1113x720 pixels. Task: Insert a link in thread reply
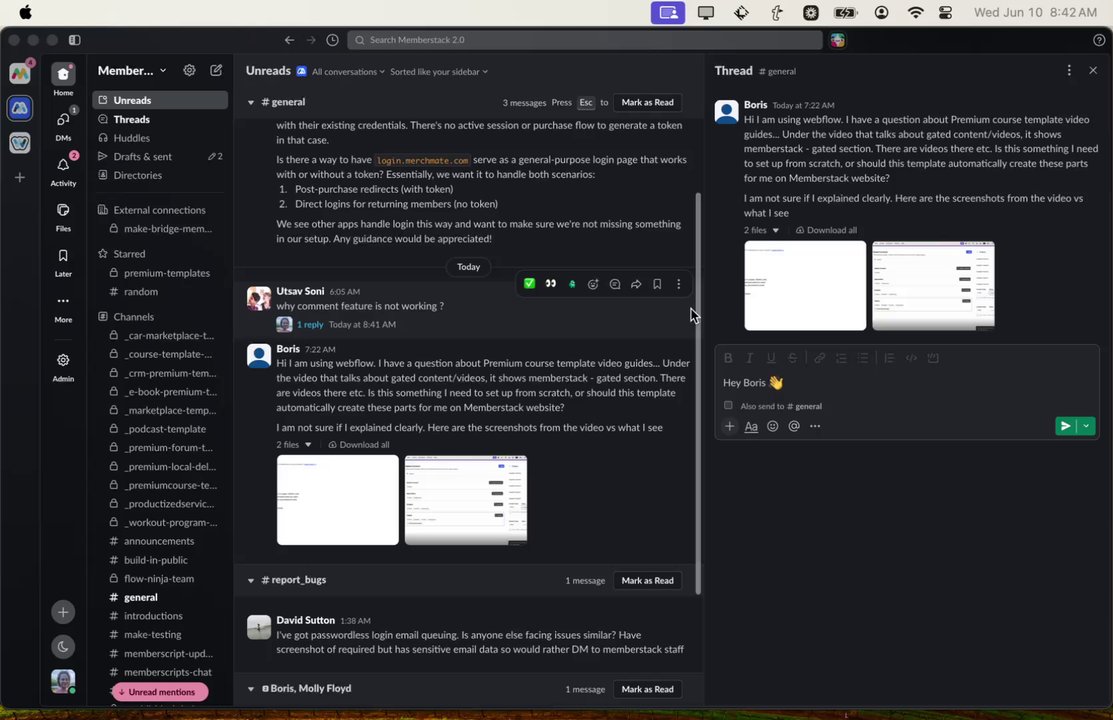pyautogui.click(x=819, y=358)
